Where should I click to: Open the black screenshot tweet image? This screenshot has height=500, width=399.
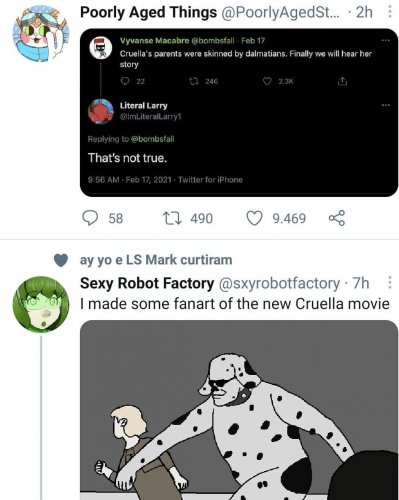click(239, 113)
